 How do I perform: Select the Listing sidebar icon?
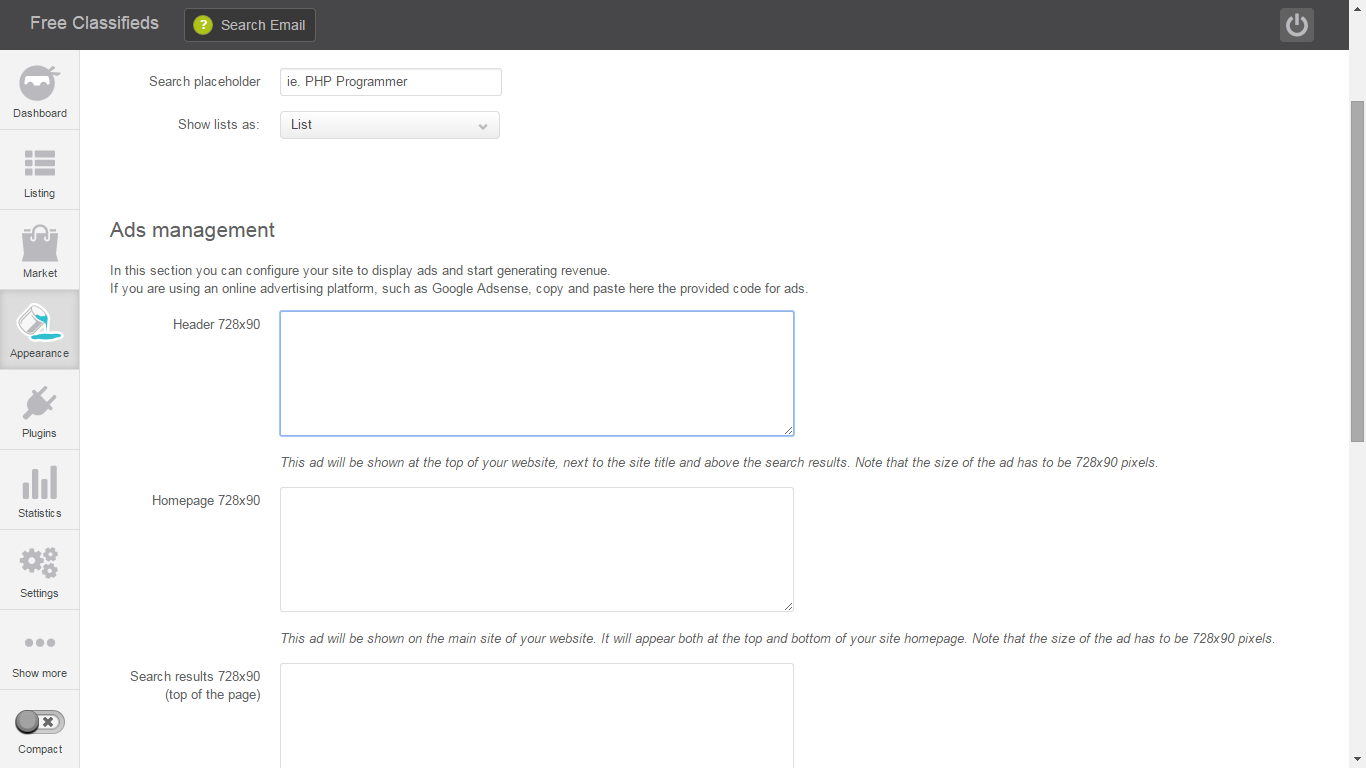39,170
